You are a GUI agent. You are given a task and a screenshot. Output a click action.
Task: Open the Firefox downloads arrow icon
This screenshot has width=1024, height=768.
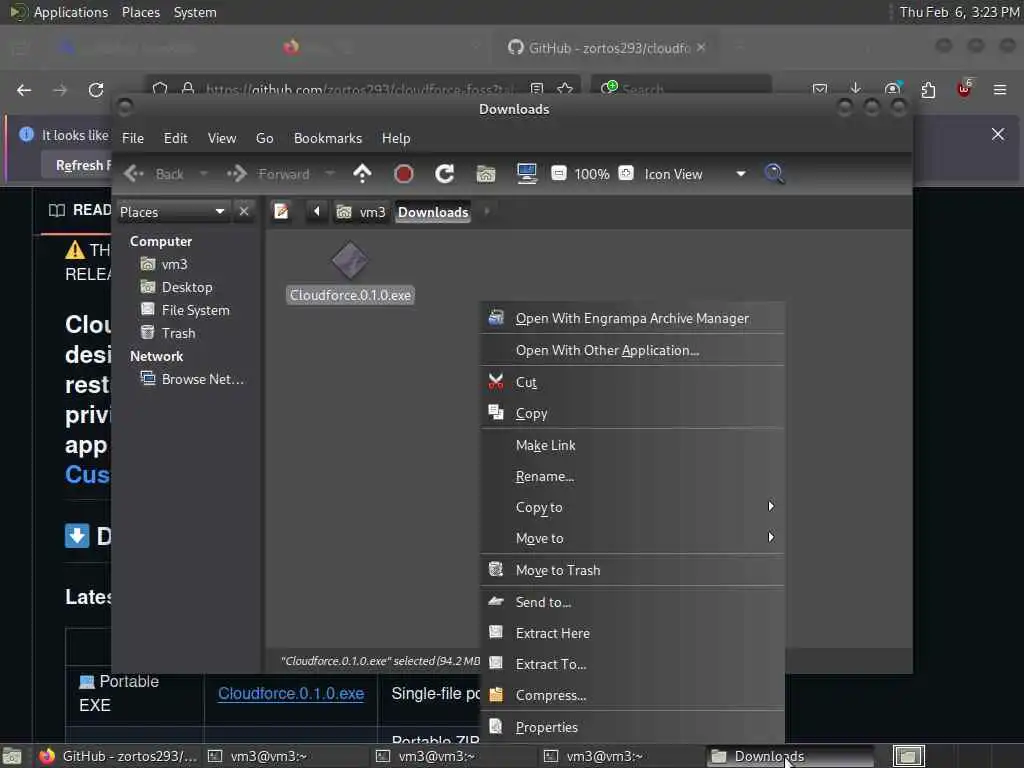[856, 89]
